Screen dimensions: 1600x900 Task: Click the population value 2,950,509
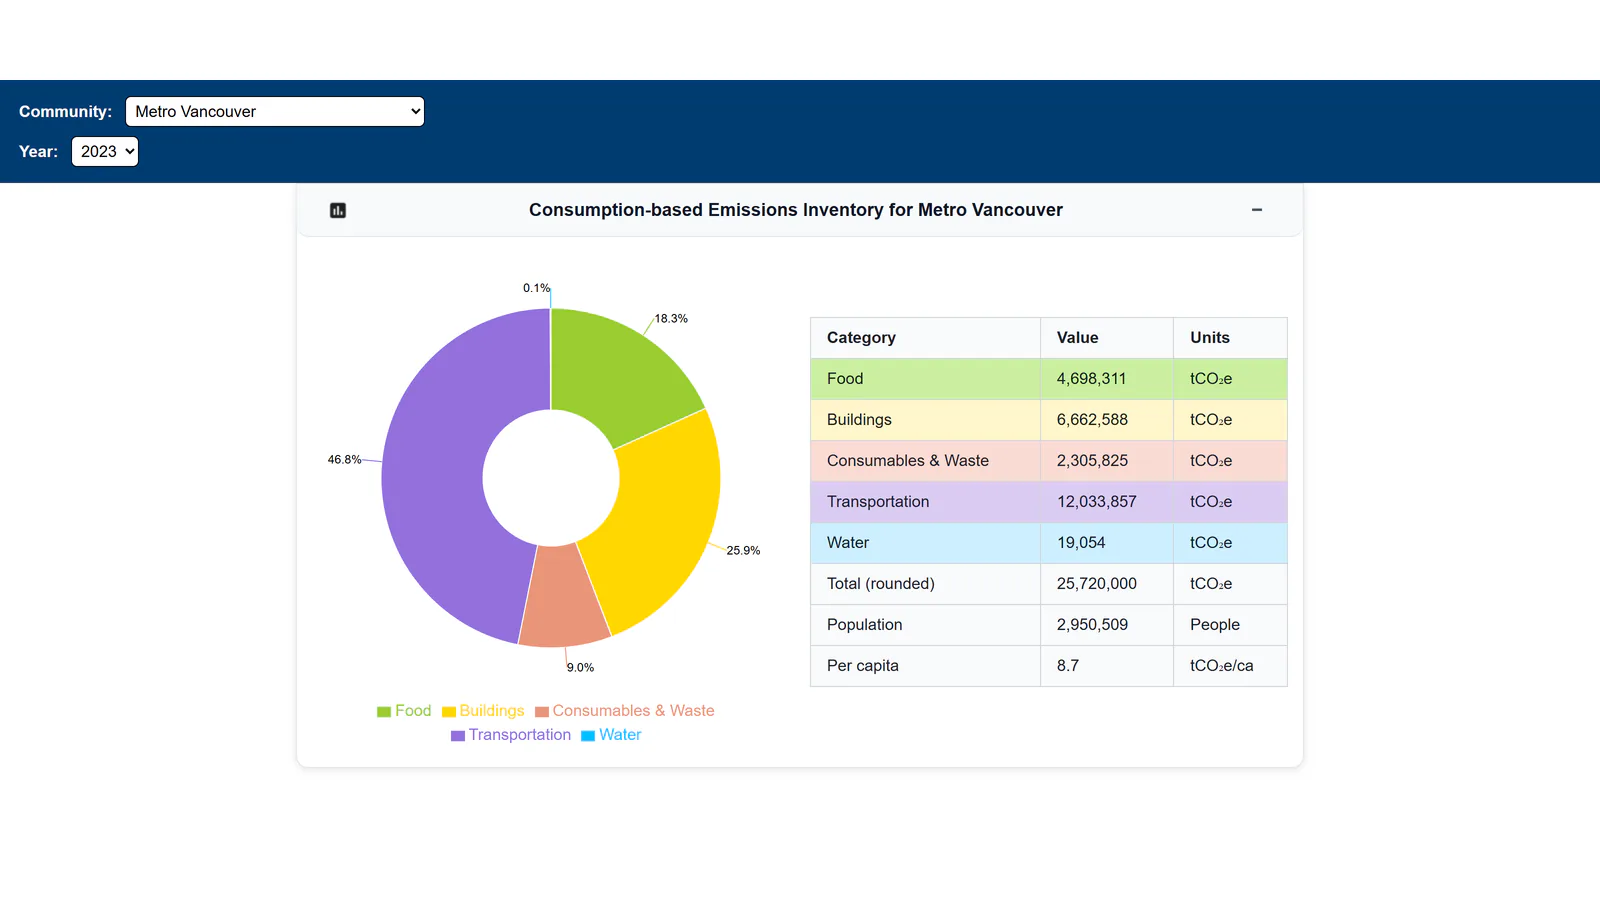1107,625
